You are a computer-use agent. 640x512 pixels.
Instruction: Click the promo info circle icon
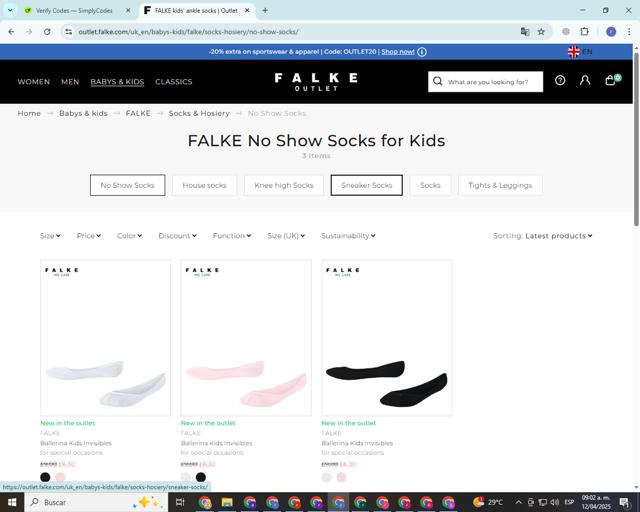(x=422, y=52)
